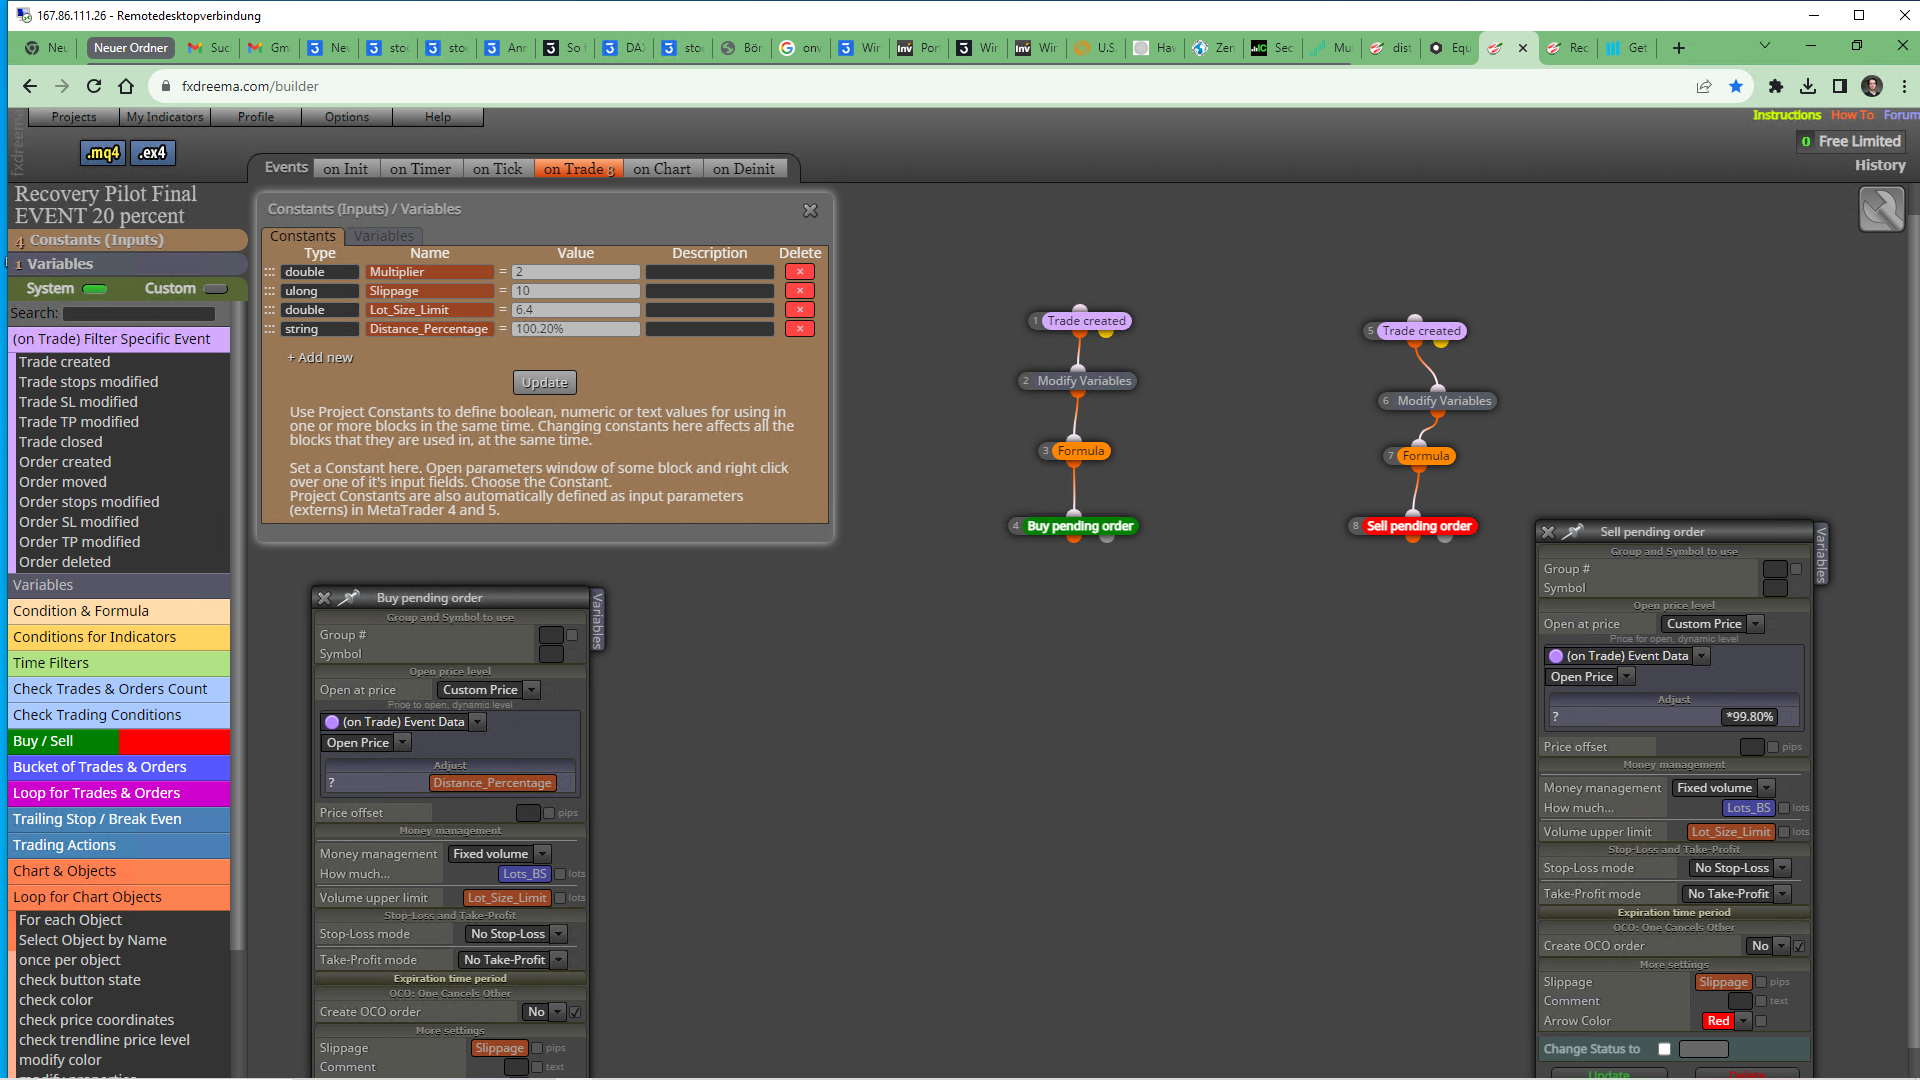Delete the Lot_Size_Limit constant row
1920x1080 pixels.
tap(800, 310)
